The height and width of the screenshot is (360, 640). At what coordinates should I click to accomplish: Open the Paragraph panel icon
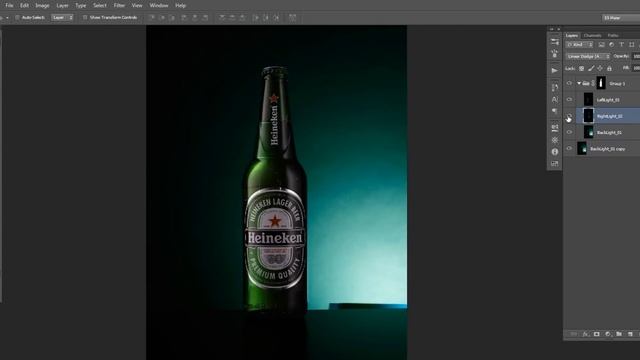click(x=554, y=111)
